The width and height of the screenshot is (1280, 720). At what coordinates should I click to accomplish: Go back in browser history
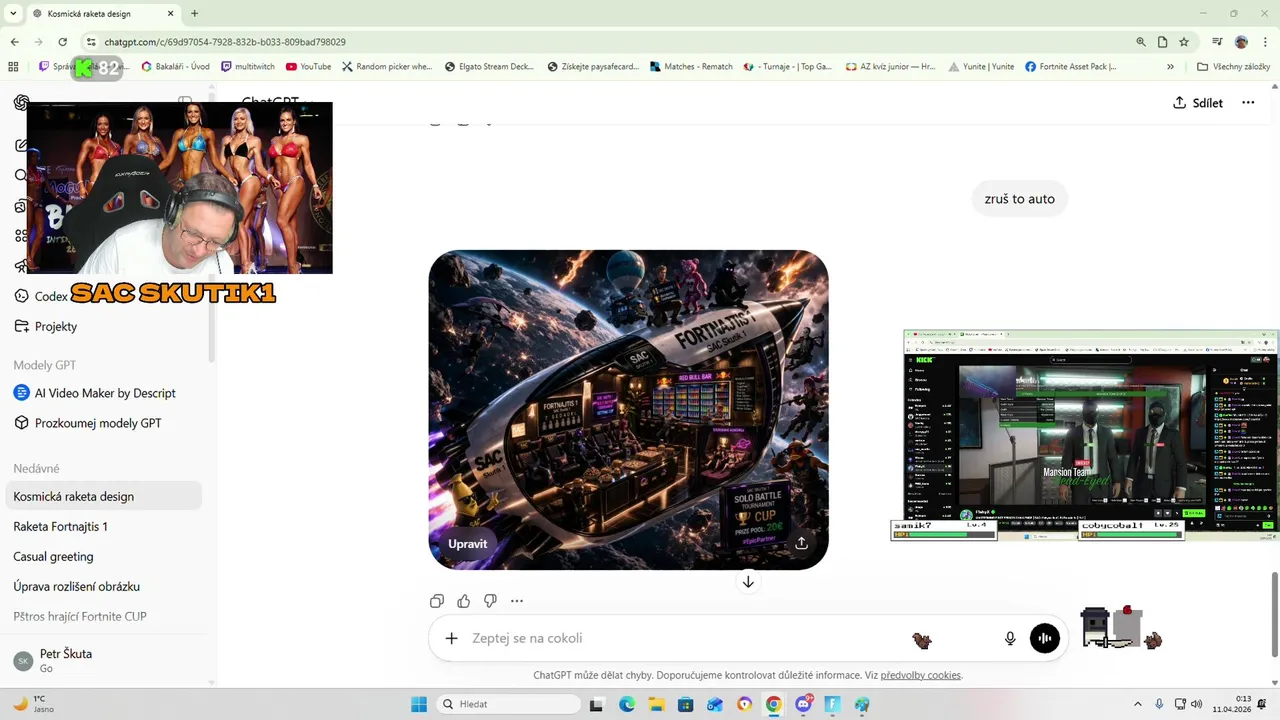tap(15, 42)
